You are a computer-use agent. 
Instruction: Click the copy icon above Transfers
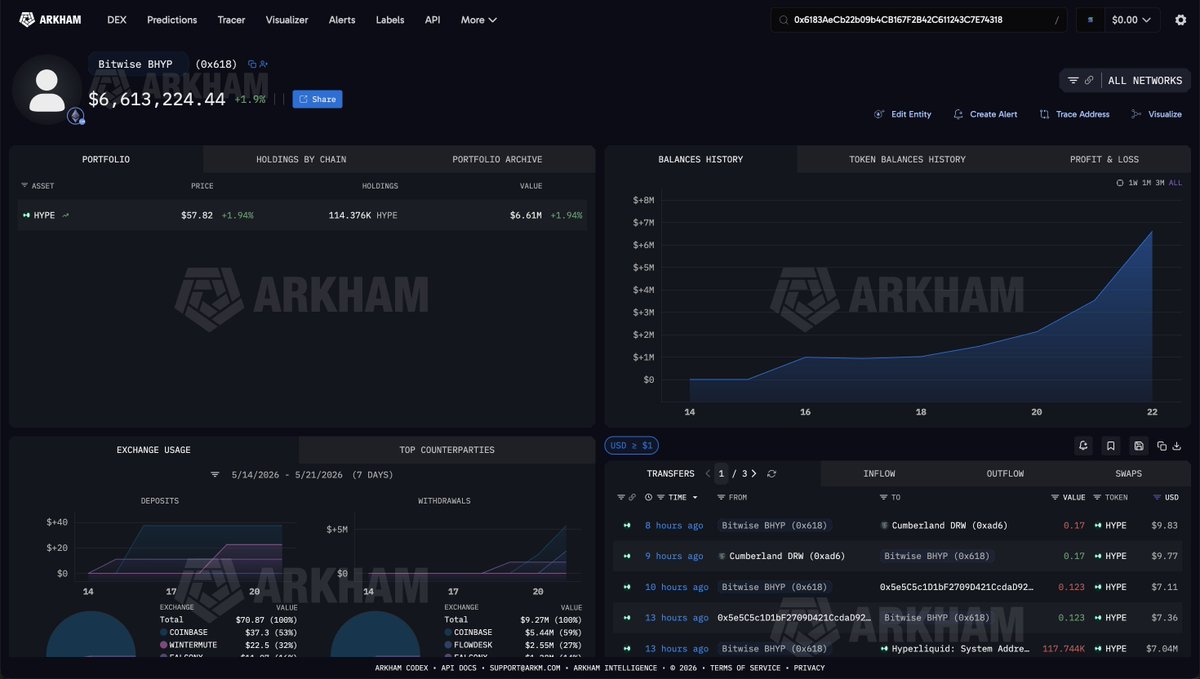pos(1162,446)
